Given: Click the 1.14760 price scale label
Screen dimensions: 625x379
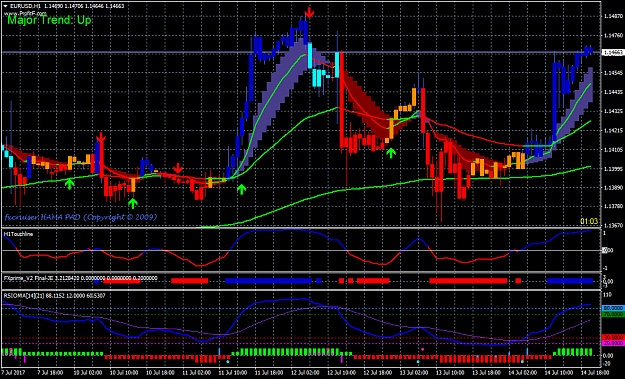Looking at the screenshot, I should coord(613,35).
